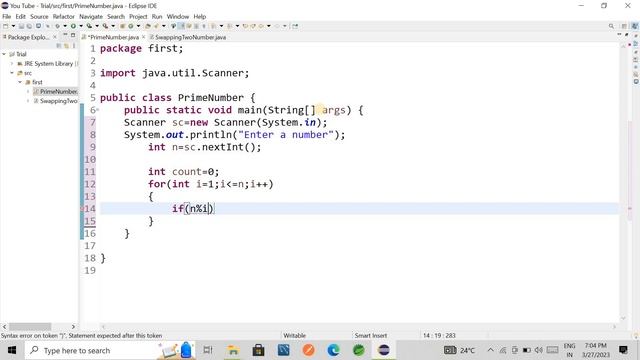This screenshot has width=640, height=360.
Task: Click the ENG language indicator
Action: point(569,346)
